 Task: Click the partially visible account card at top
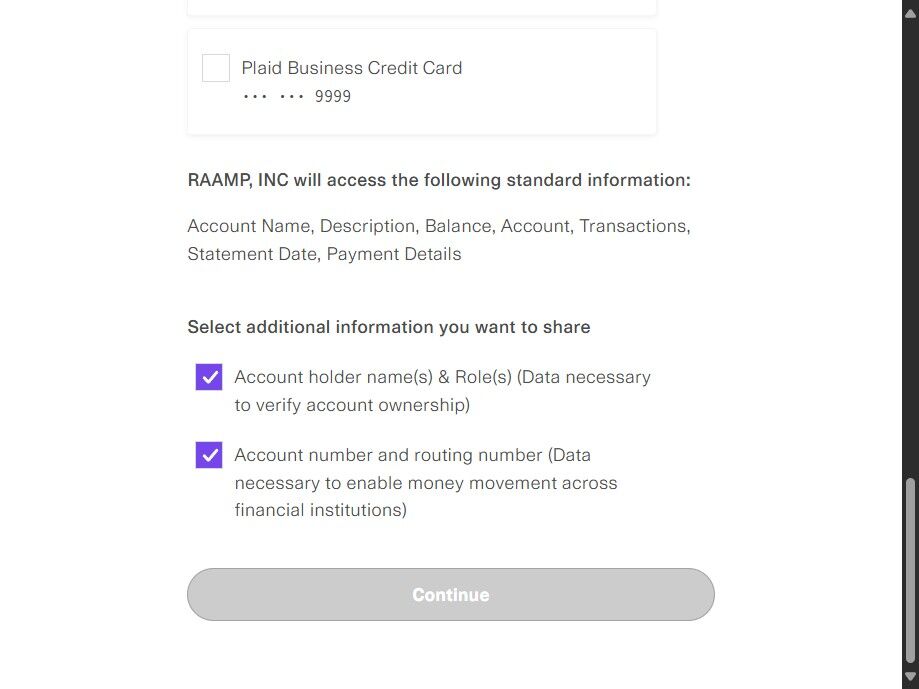[x=421, y=7]
